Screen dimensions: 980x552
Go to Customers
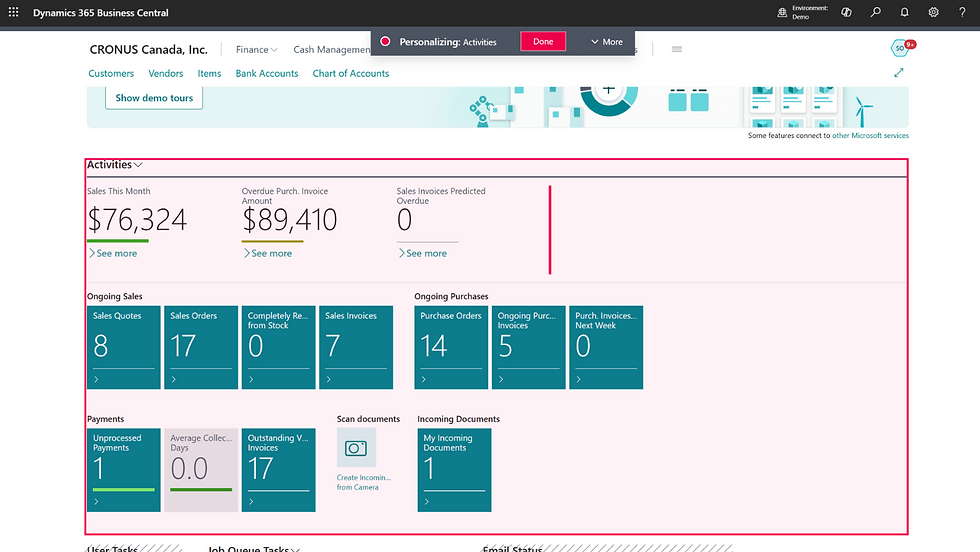click(111, 73)
